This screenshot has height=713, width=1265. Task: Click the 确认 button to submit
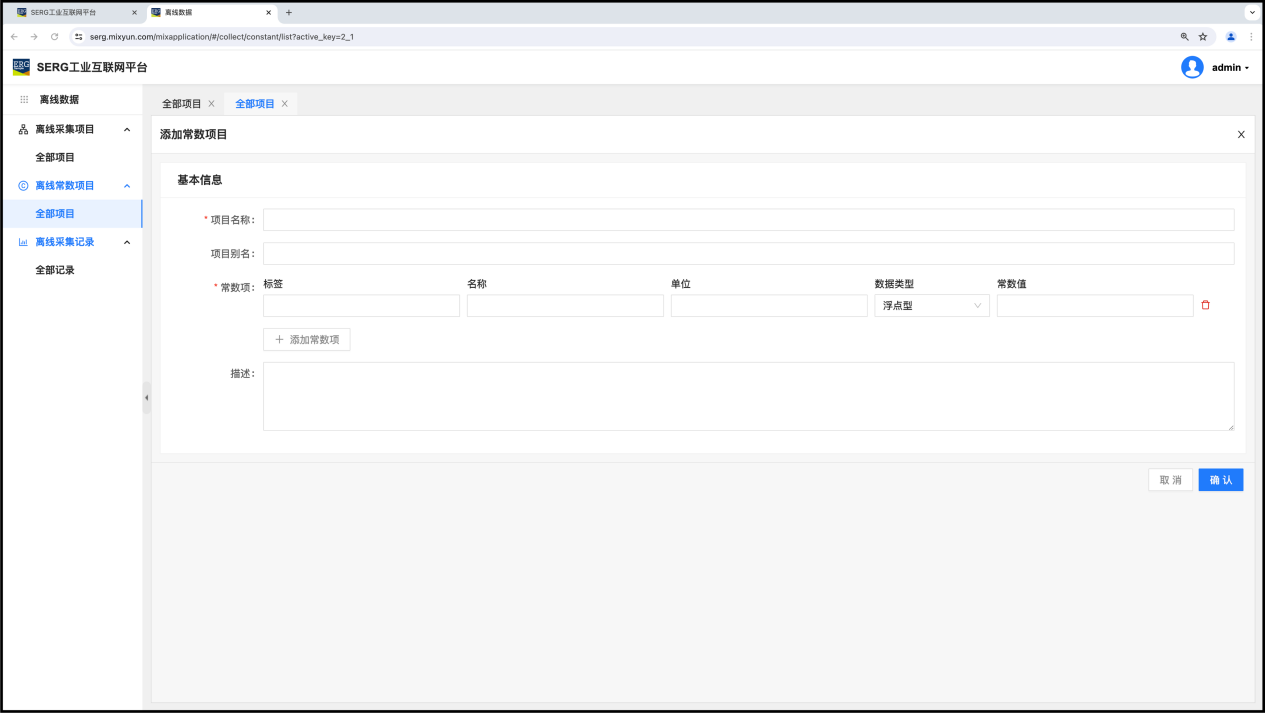(1220, 480)
